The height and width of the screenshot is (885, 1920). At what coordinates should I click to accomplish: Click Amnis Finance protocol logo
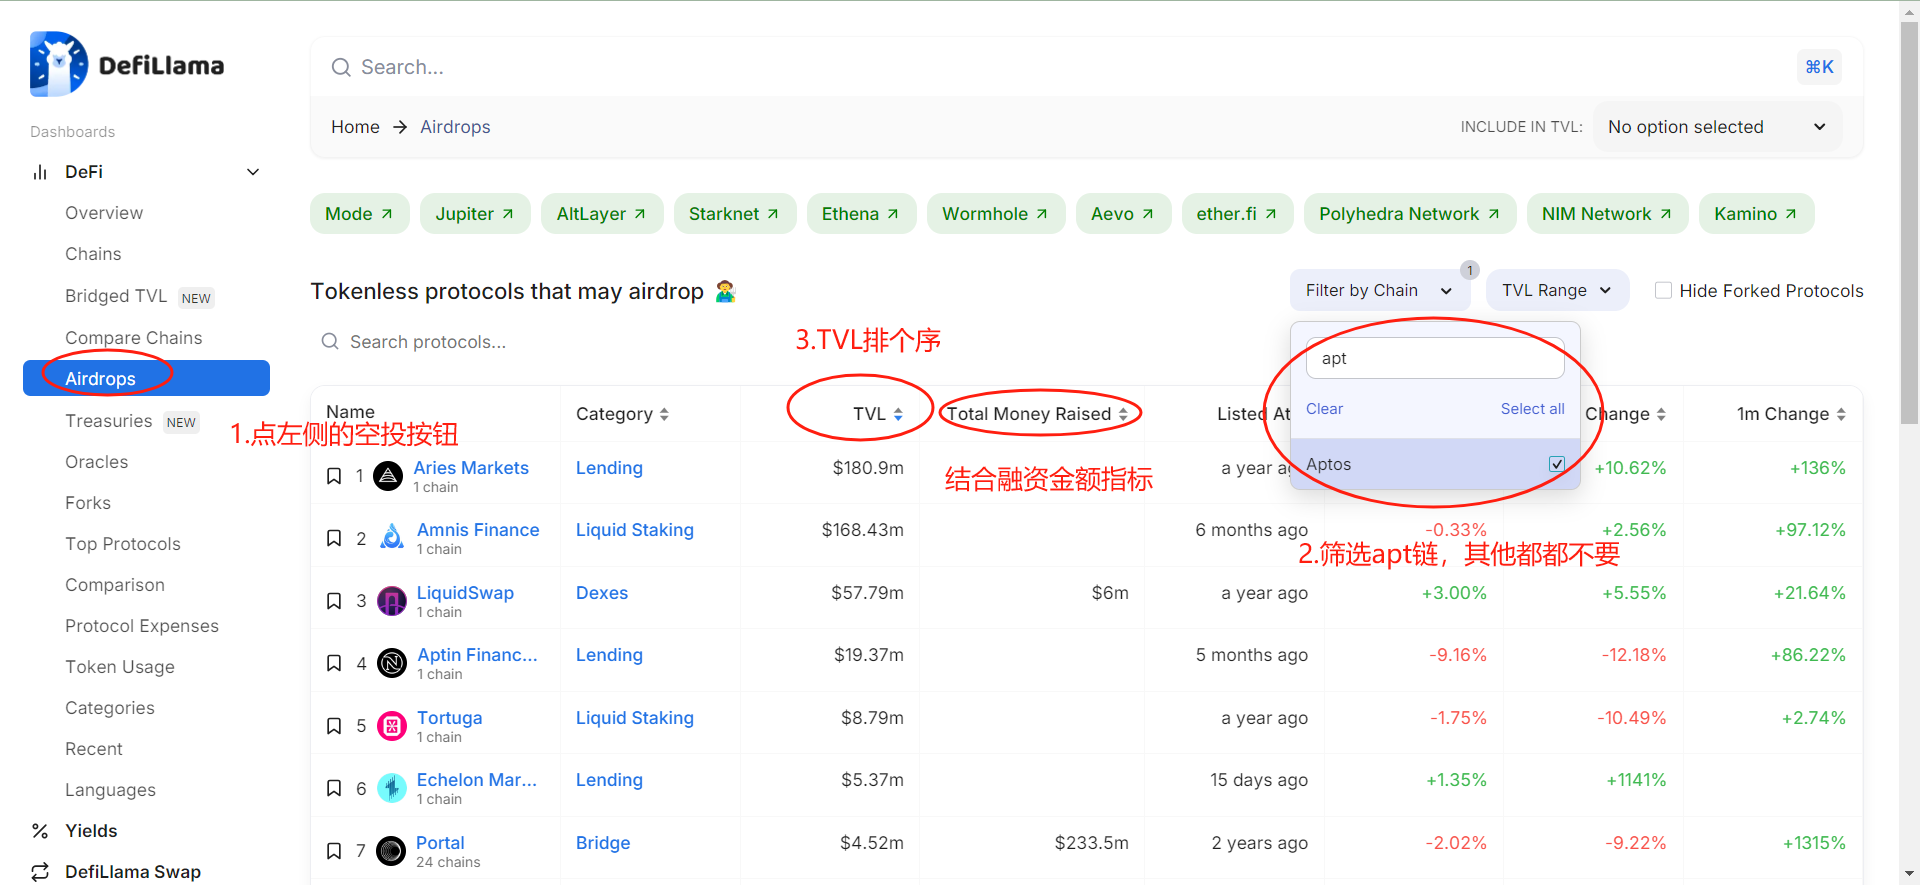(392, 538)
